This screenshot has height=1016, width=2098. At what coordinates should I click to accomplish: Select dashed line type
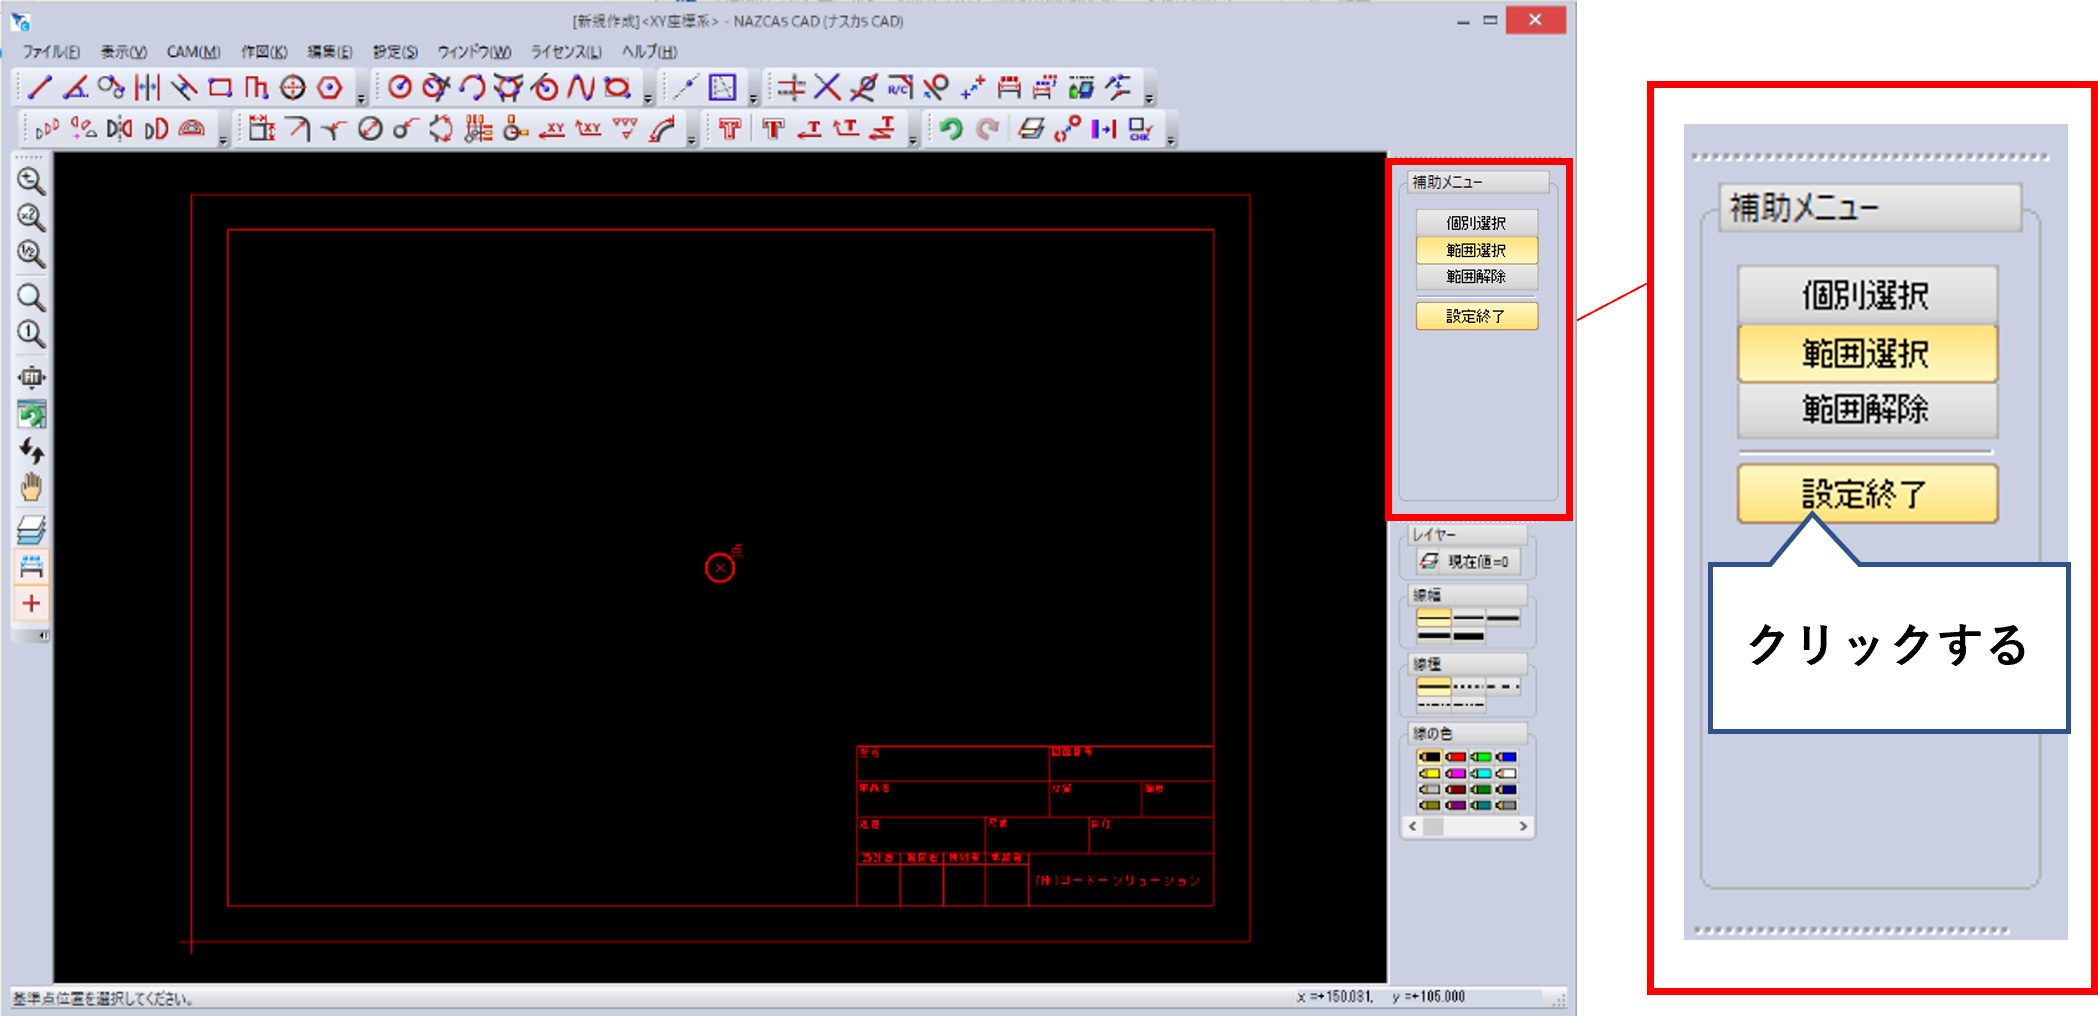click(x=1503, y=687)
